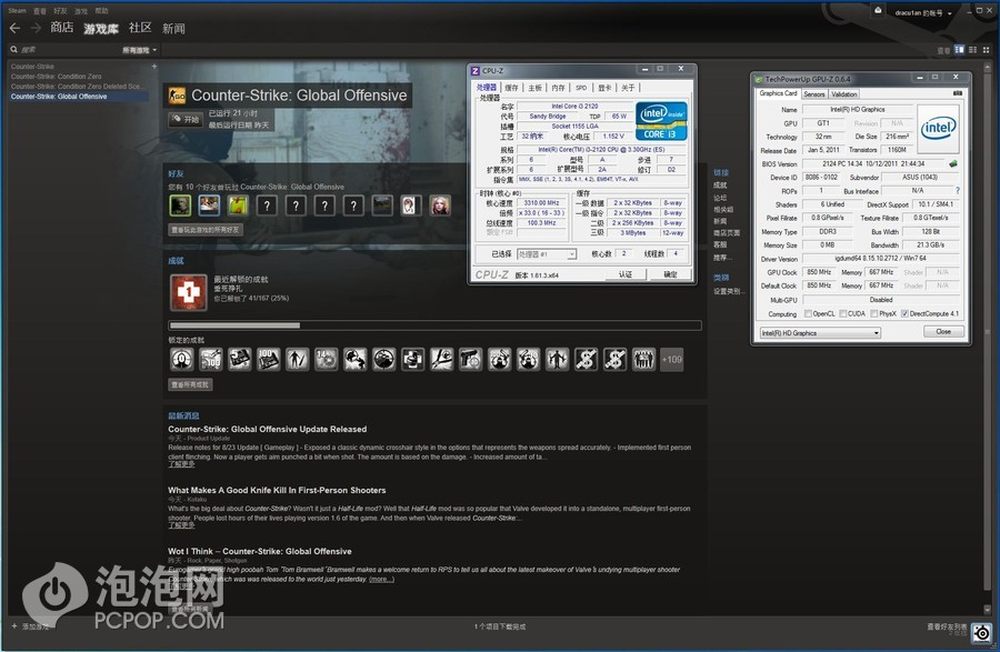
Task: Open the processor selection dropdown in CPU-Z
Action: coord(547,254)
